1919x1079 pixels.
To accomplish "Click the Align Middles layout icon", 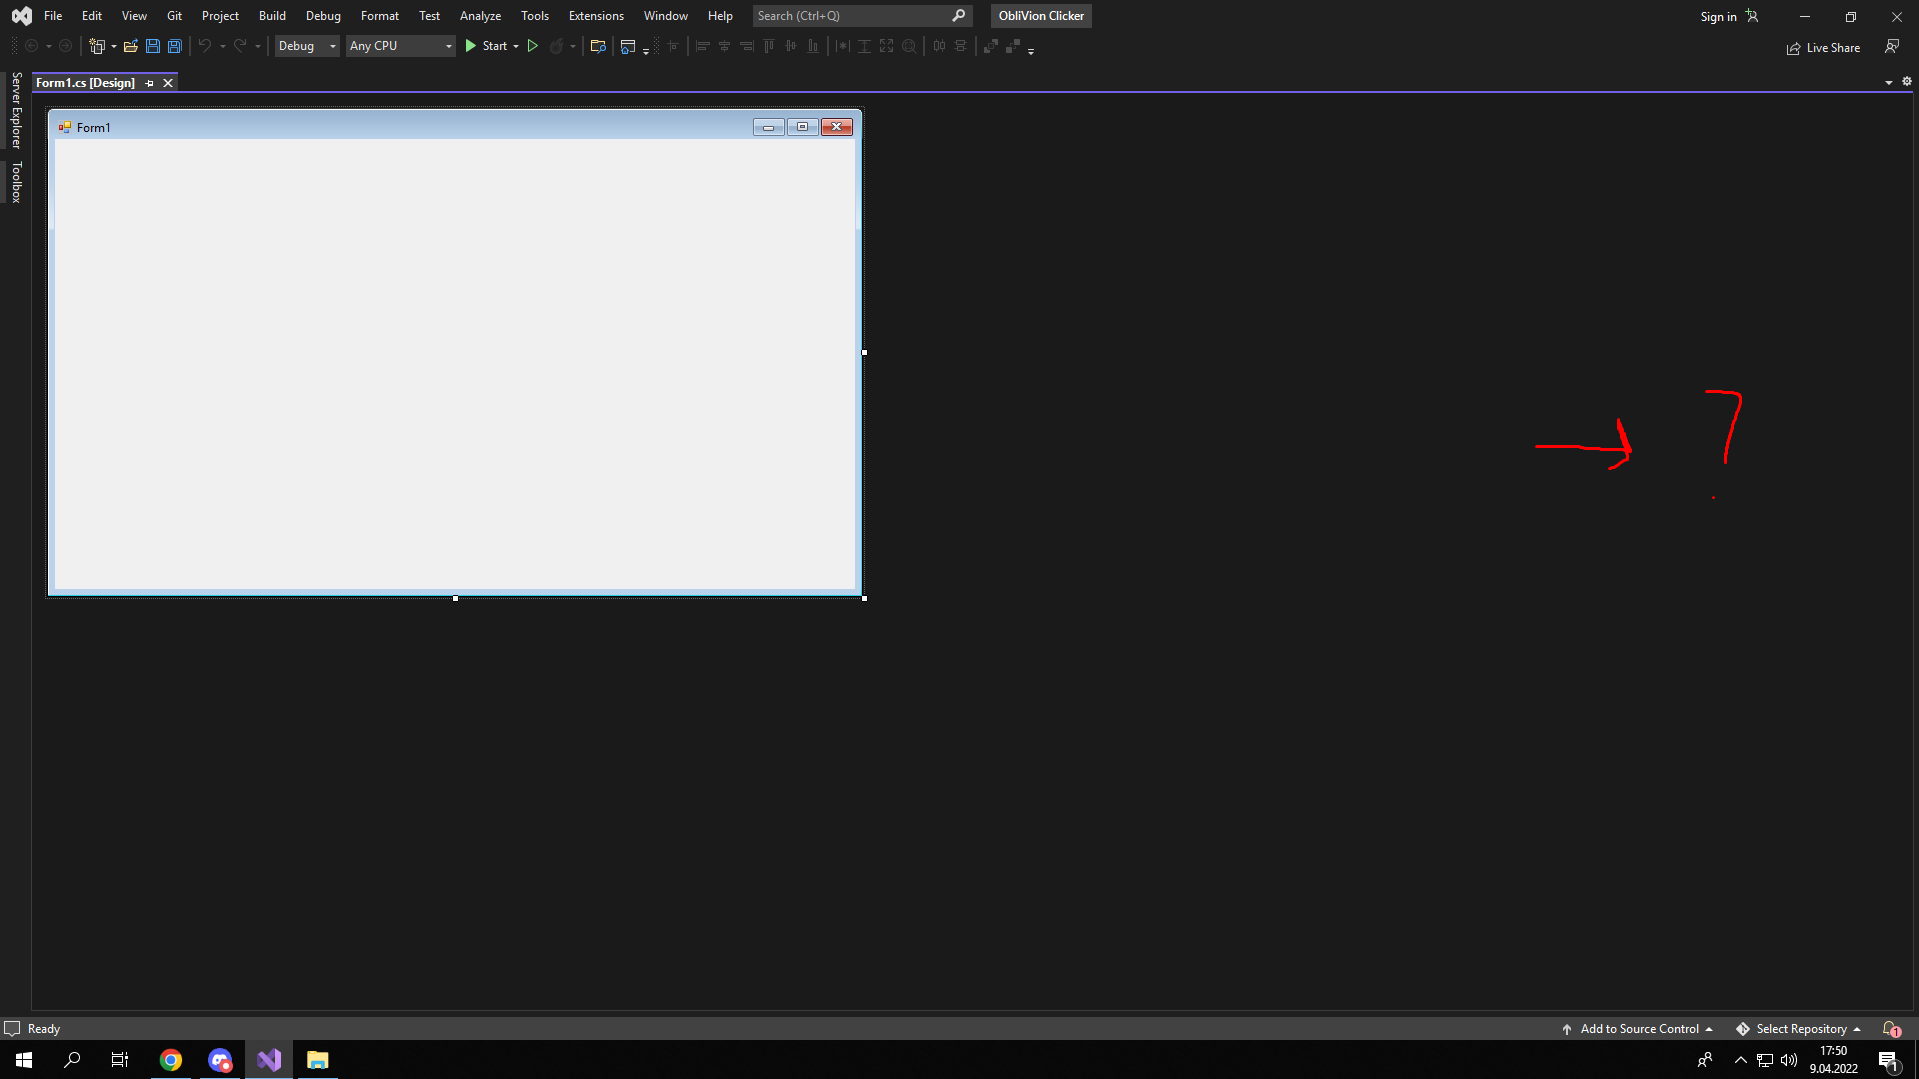I will (790, 46).
